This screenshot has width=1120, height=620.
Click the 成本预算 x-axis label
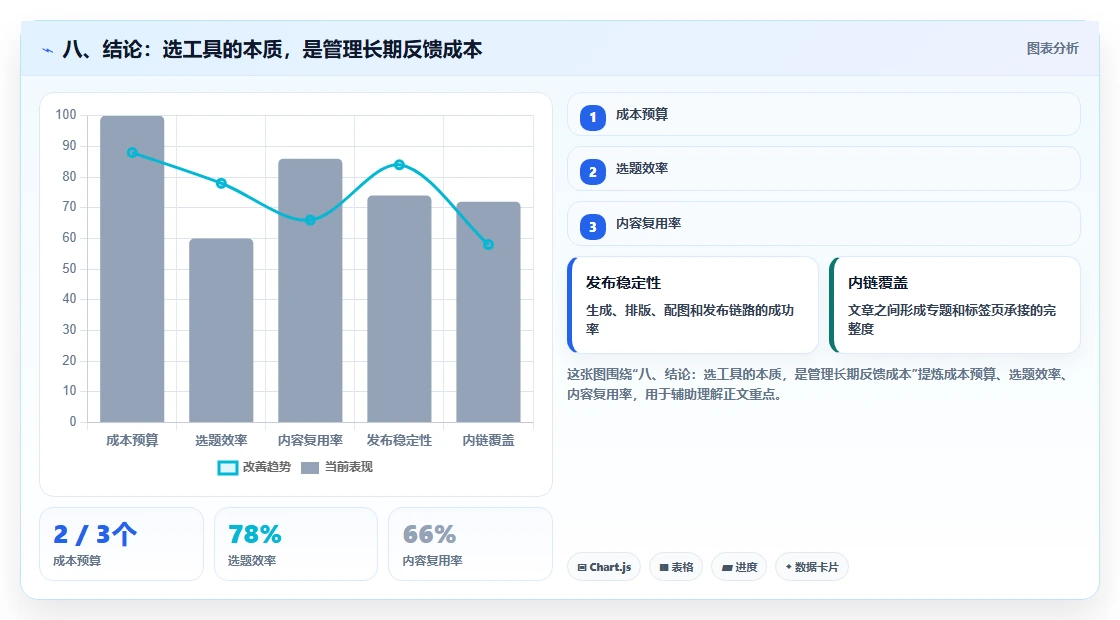[x=132, y=440]
